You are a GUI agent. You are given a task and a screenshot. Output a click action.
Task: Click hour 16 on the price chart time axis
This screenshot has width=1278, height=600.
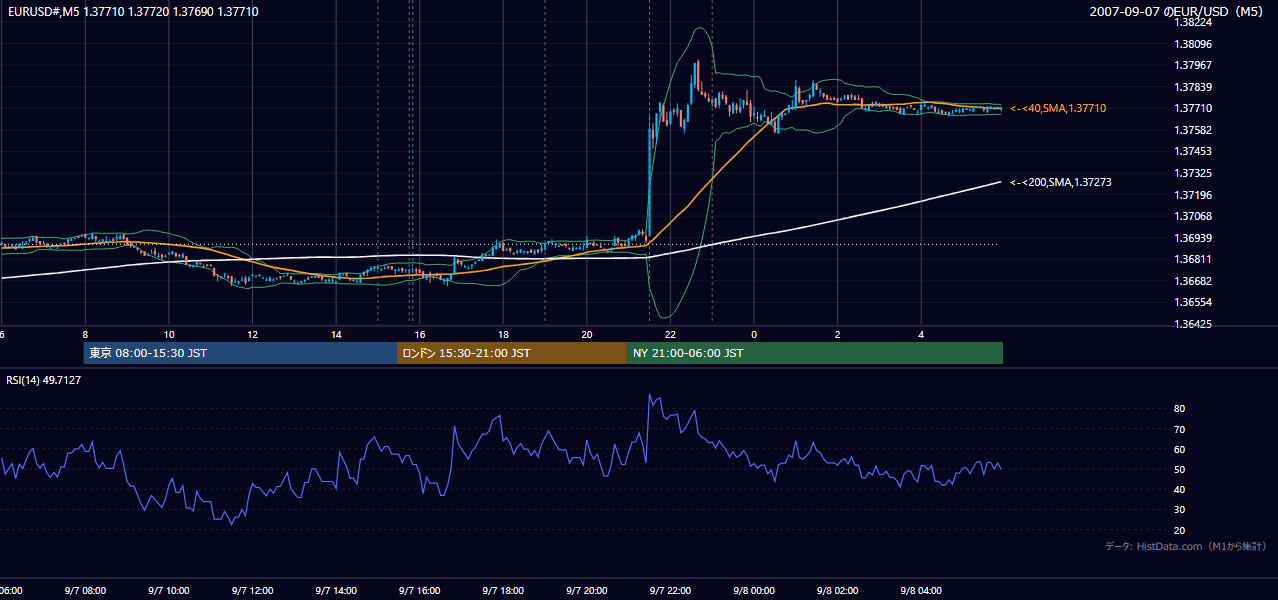click(x=420, y=335)
